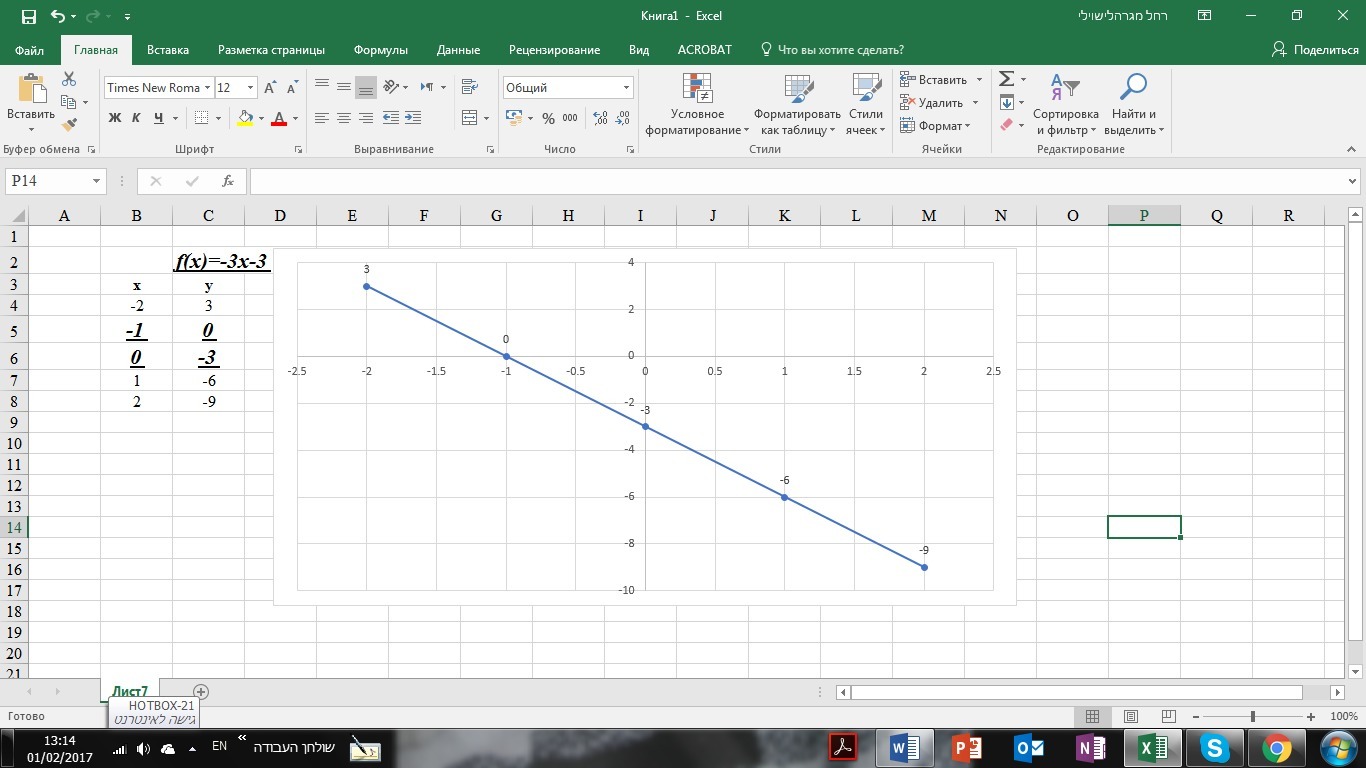Open Skype from the taskbar
This screenshot has width=1366, height=768.
click(x=1215, y=748)
